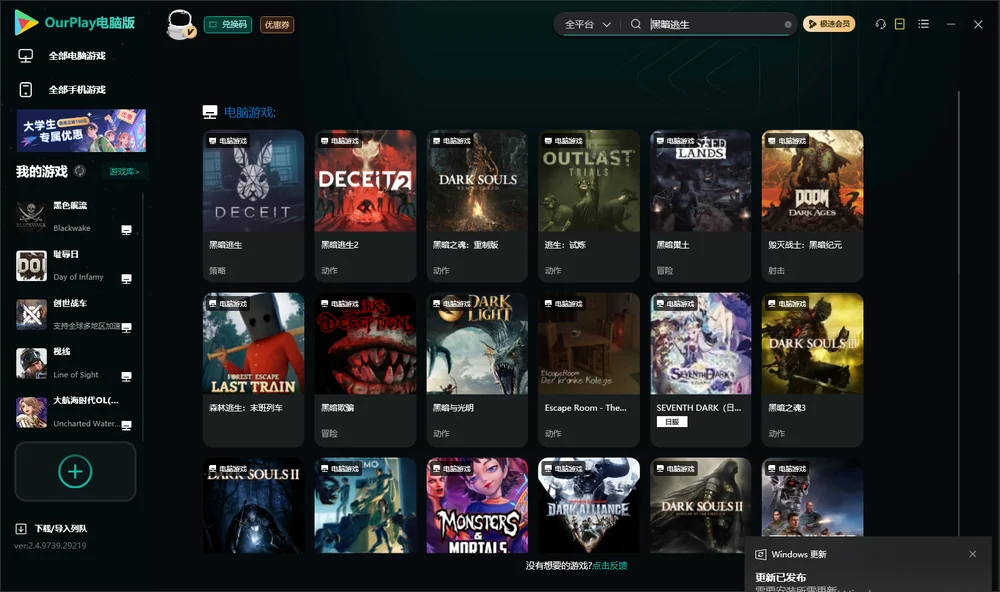
Task: Click the 黑暗逃生 search input field
Action: (716, 24)
